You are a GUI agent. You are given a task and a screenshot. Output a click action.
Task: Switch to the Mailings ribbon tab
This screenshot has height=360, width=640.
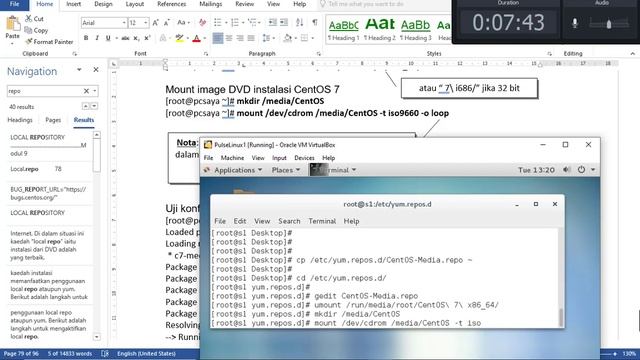point(211,4)
